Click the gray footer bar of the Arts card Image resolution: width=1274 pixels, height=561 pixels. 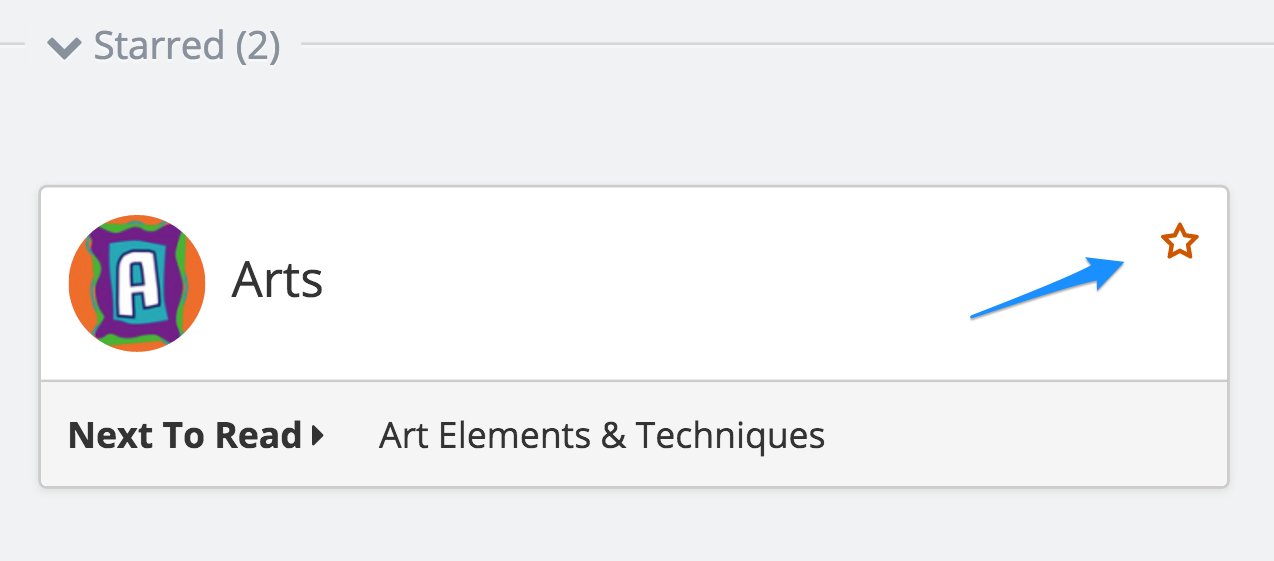[x=634, y=434]
